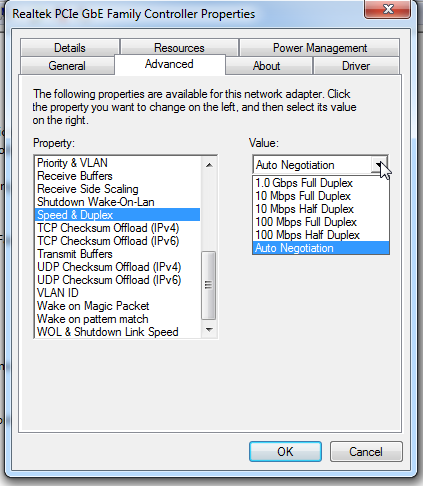Close the Realtek properties dialog
The width and height of the screenshot is (423, 486).
pos(388,9)
